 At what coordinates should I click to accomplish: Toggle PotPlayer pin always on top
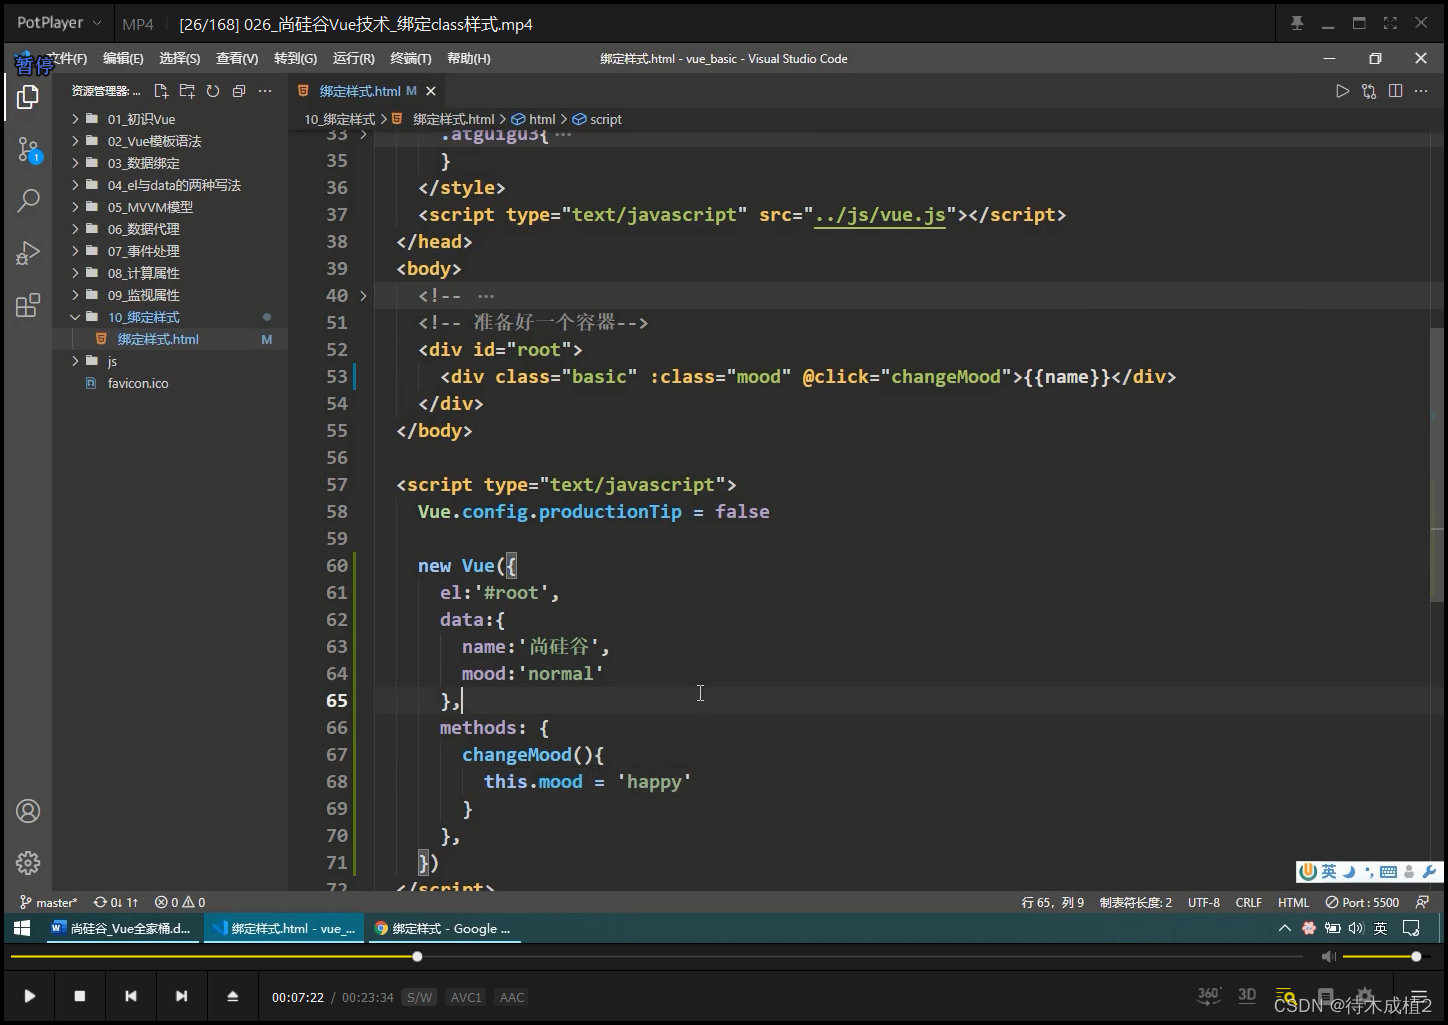pyautogui.click(x=1297, y=23)
